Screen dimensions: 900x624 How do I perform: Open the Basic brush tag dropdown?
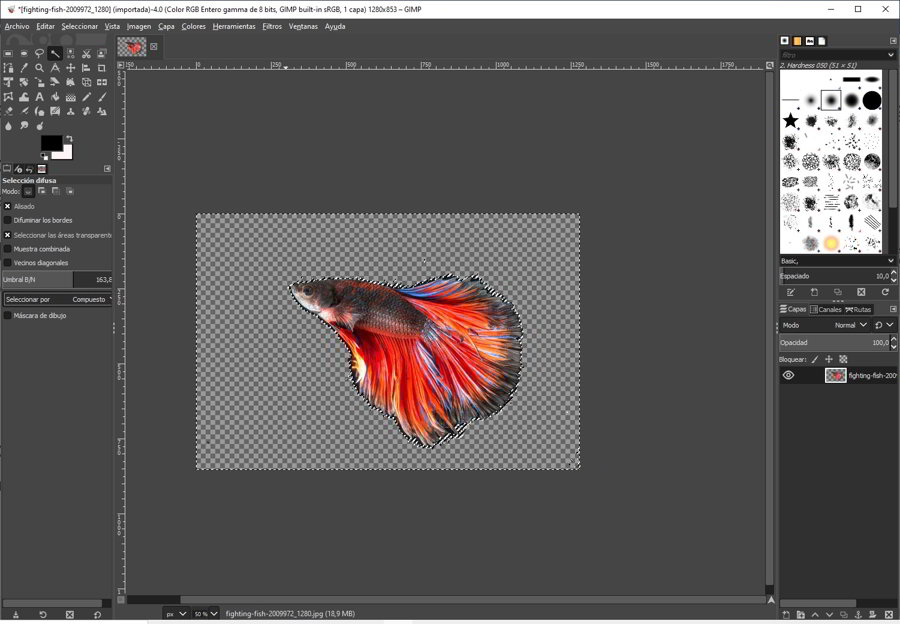click(837, 260)
